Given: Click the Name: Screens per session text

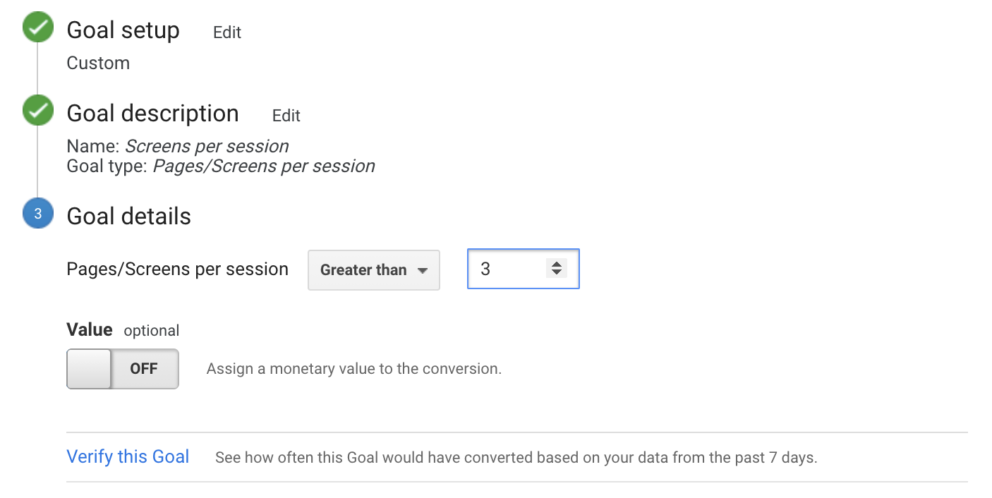Looking at the screenshot, I should click(x=178, y=146).
